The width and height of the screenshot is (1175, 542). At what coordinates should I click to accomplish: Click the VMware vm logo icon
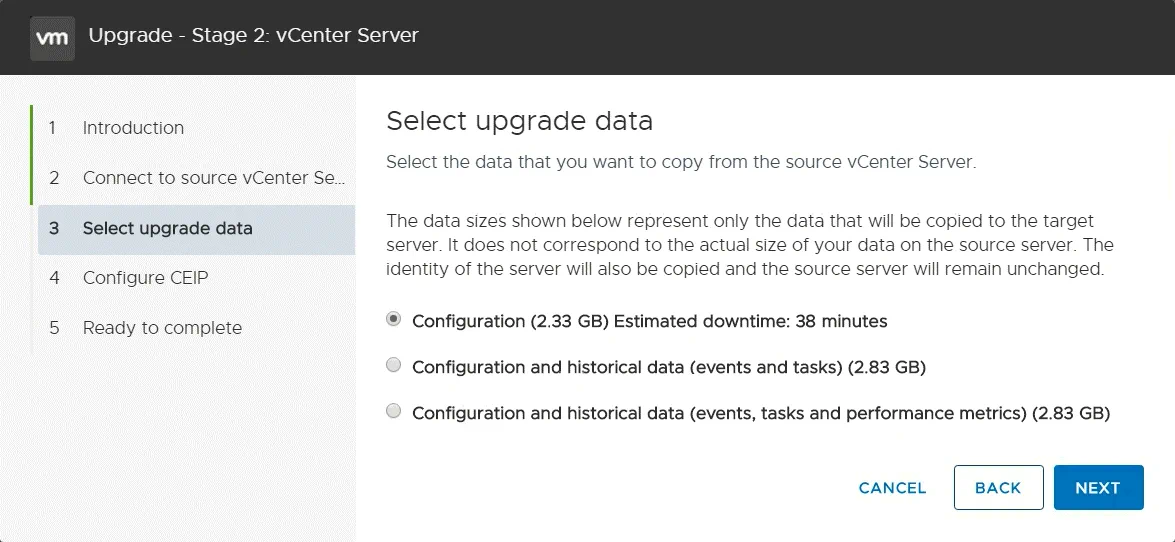52,37
